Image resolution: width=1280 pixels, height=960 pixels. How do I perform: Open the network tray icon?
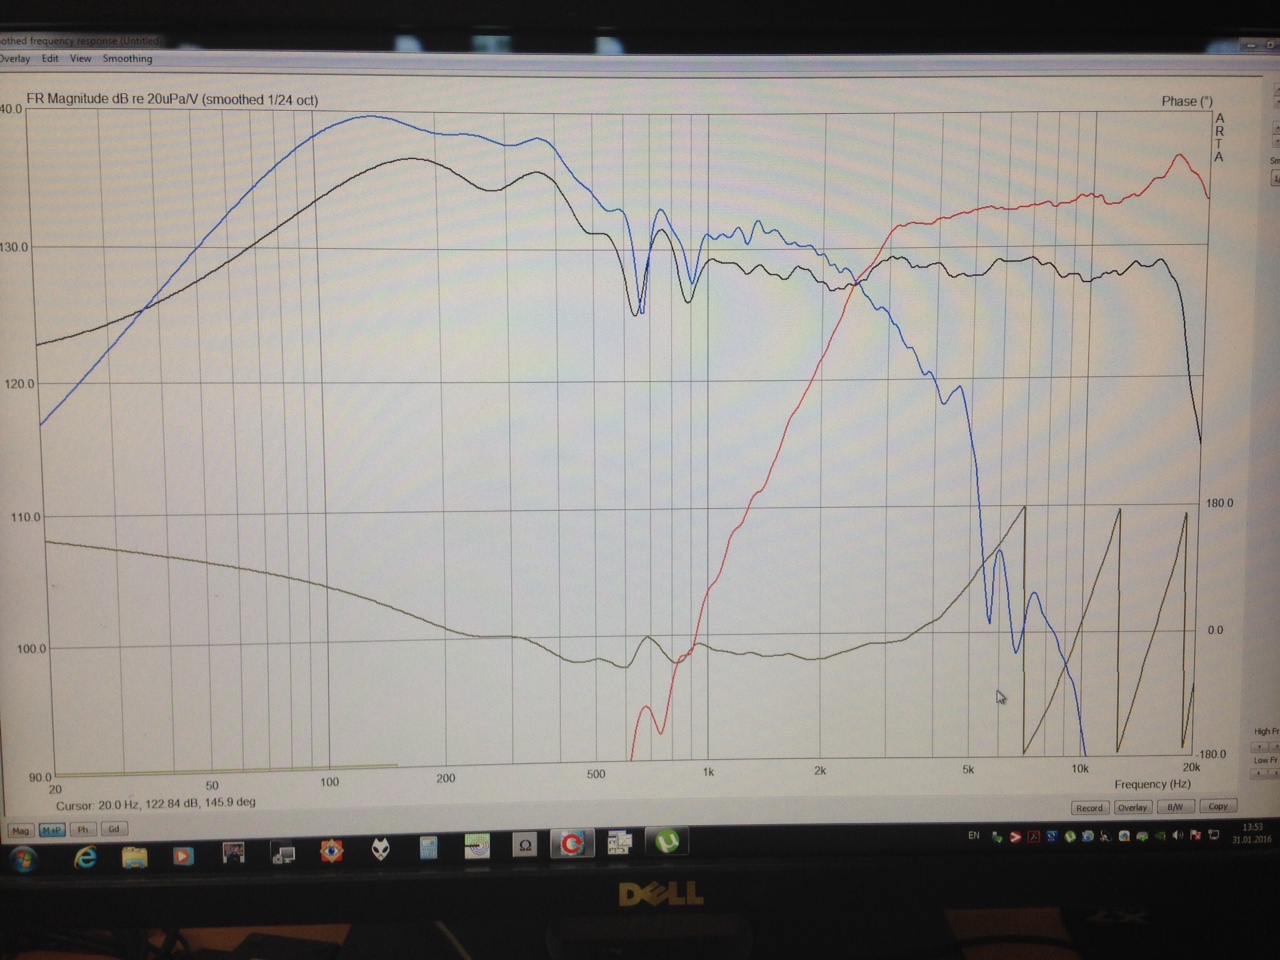coord(1213,835)
